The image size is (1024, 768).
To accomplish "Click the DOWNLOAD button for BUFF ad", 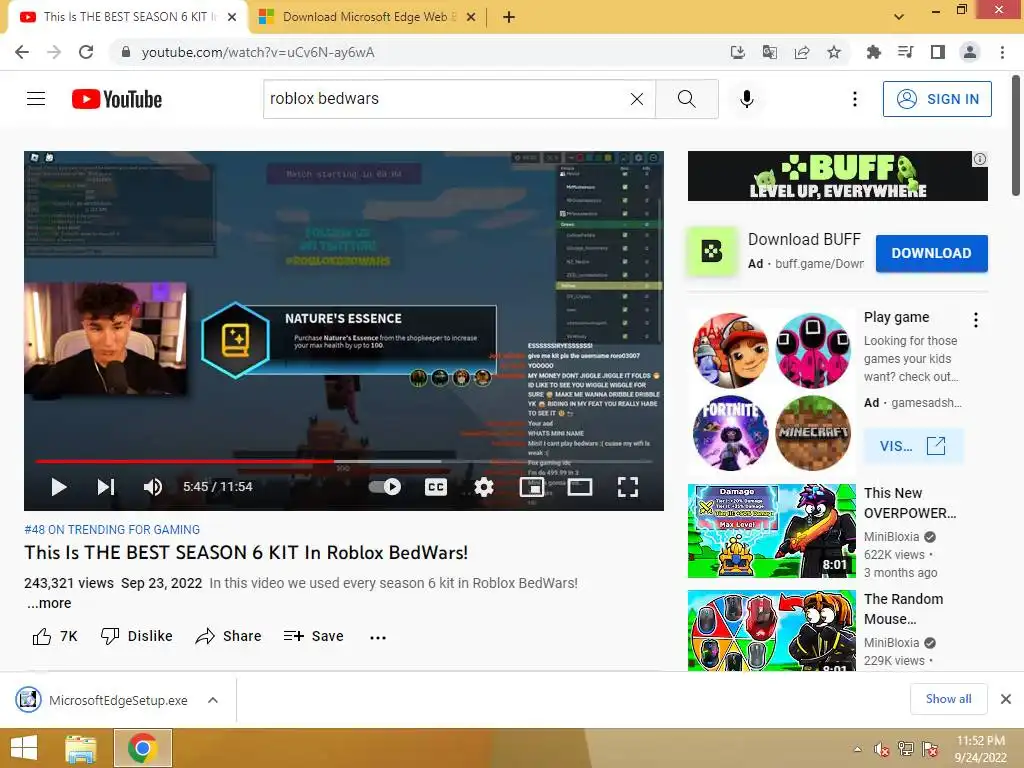I will [931, 253].
